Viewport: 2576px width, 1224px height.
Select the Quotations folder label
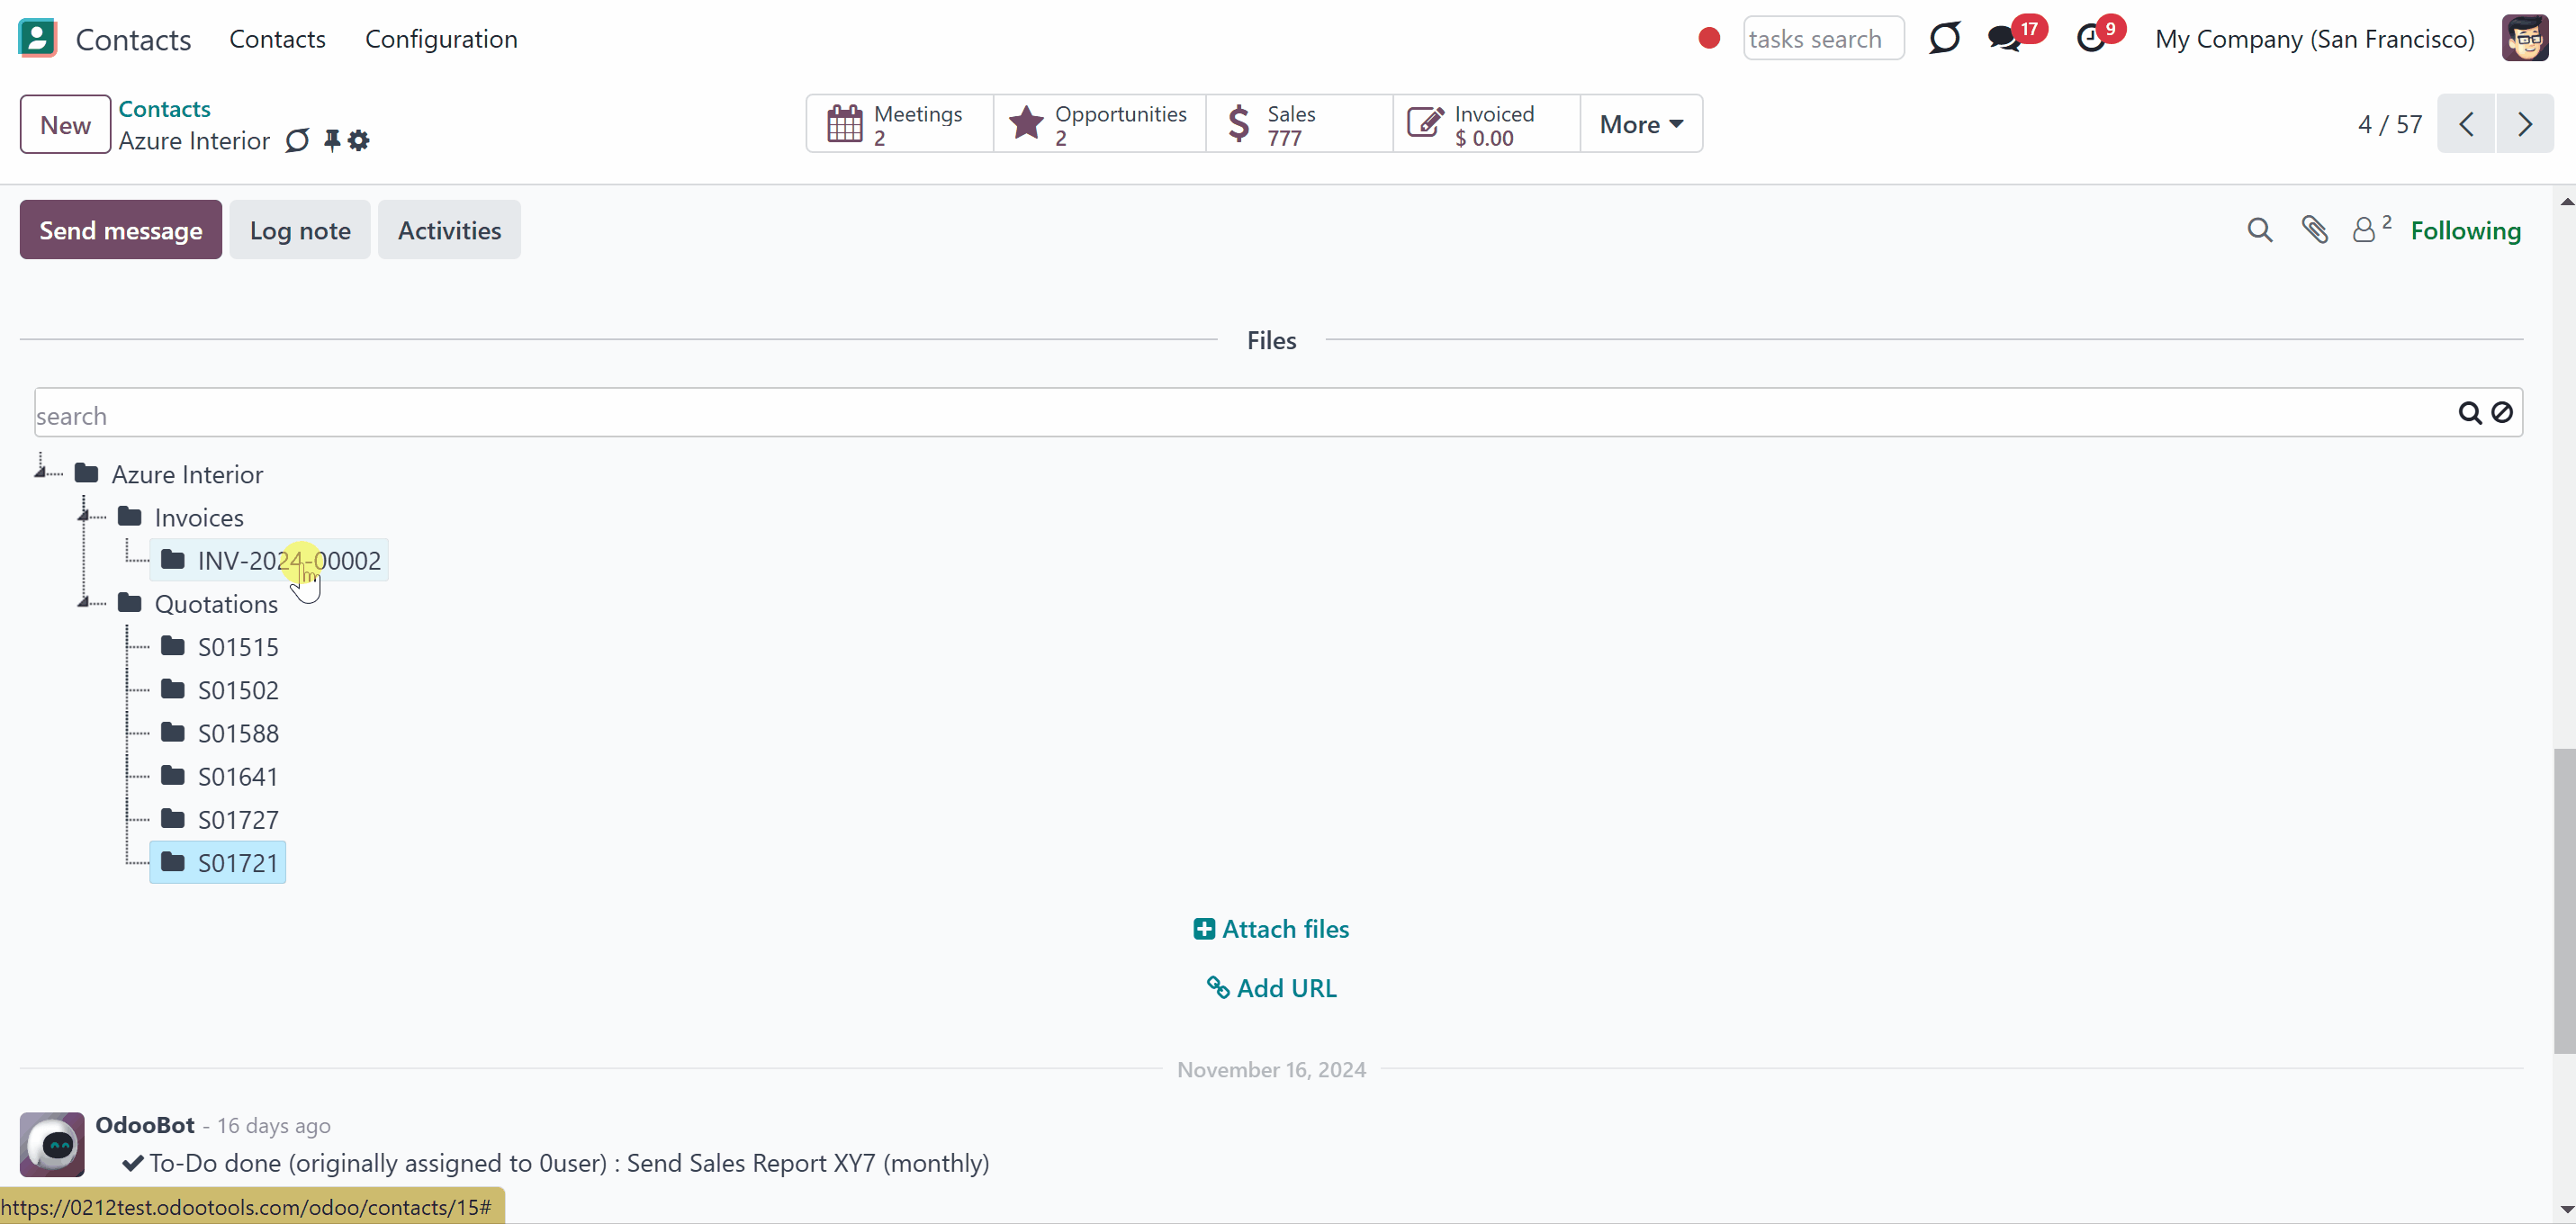click(x=216, y=603)
